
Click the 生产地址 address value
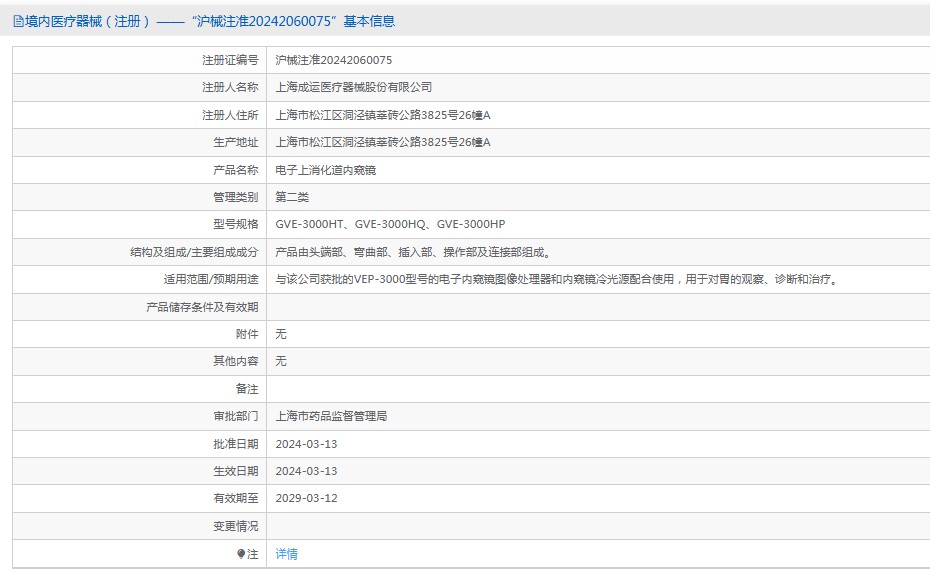[383, 142]
